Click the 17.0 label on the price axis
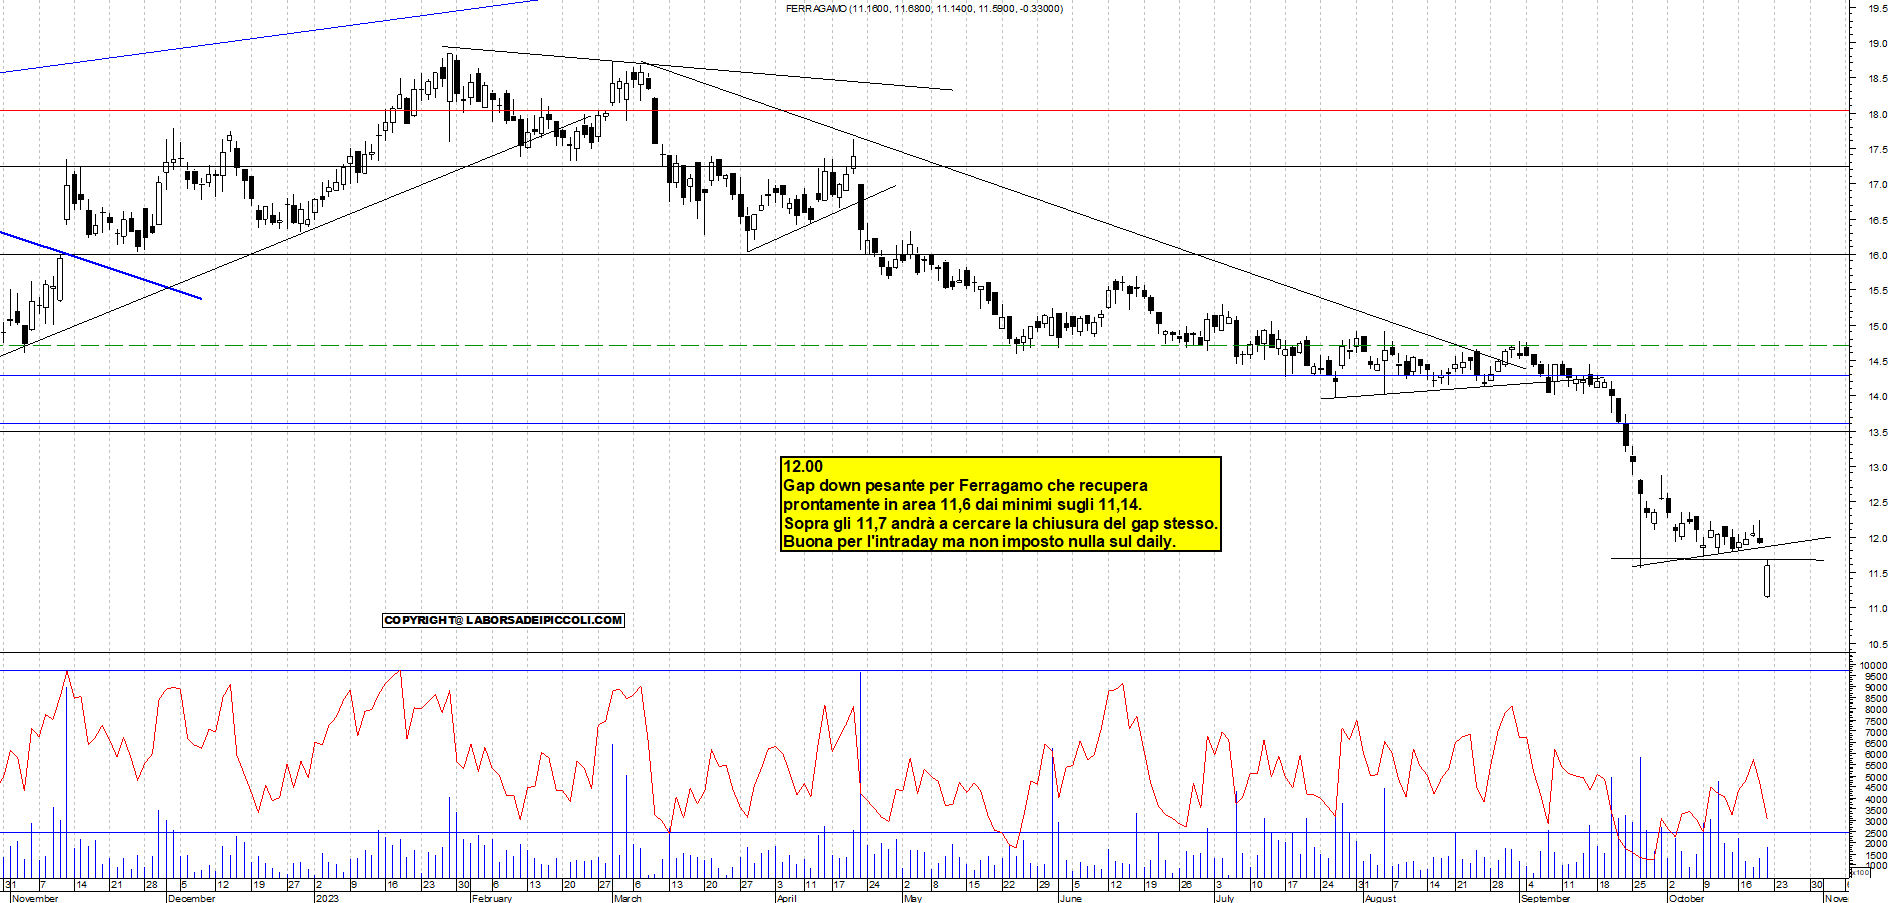Image resolution: width=1890 pixels, height=903 pixels. [x=1877, y=185]
